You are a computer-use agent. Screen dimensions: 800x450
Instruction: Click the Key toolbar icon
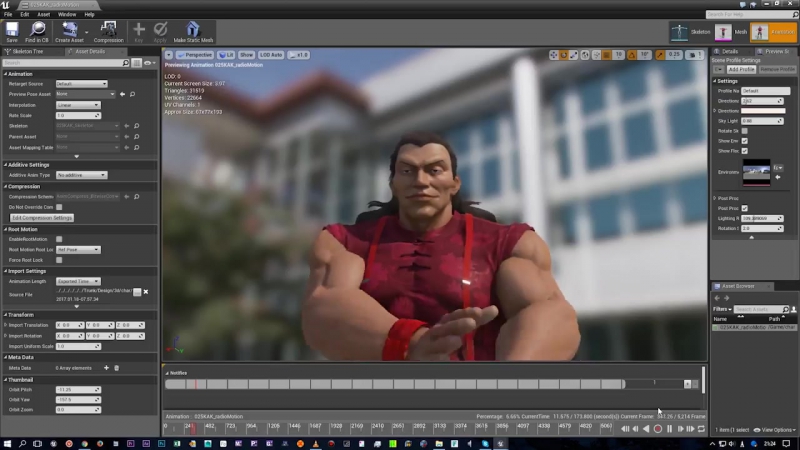[138, 32]
